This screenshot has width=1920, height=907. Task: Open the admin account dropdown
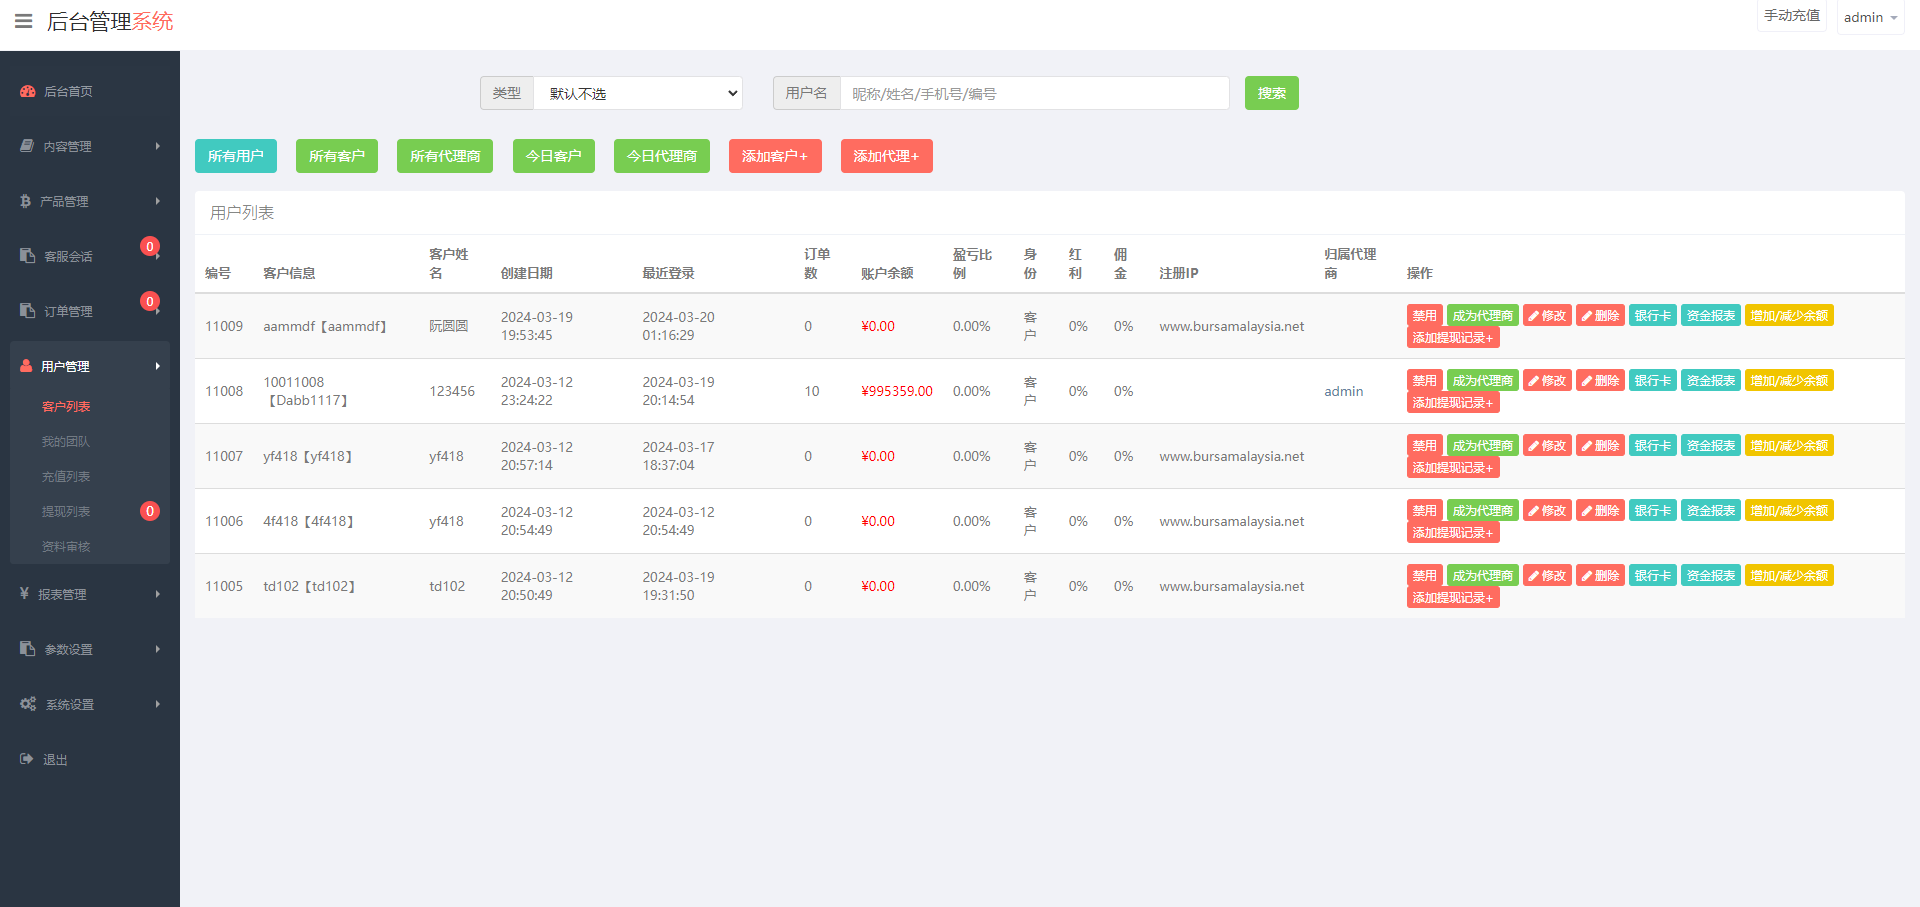(x=1869, y=18)
